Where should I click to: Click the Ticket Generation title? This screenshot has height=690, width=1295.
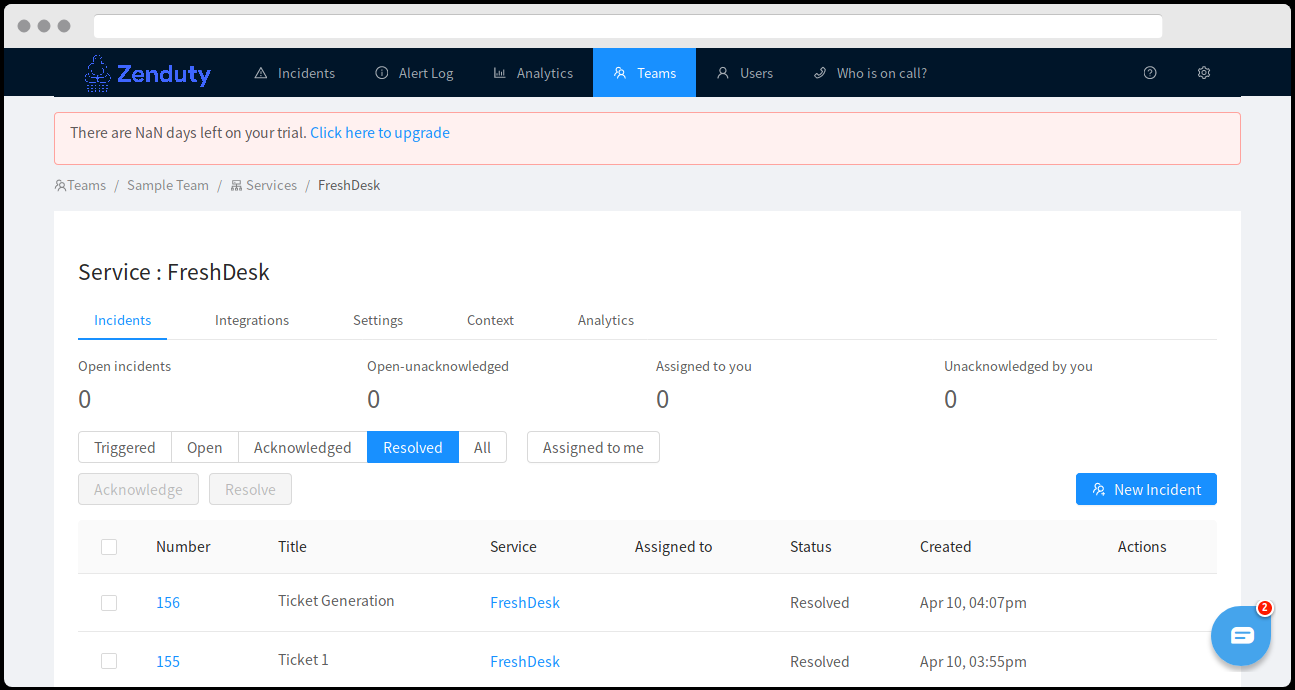336,601
